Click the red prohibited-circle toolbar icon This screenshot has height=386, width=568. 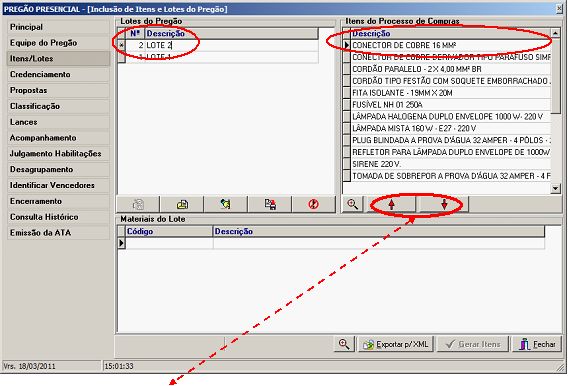(314, 205)
